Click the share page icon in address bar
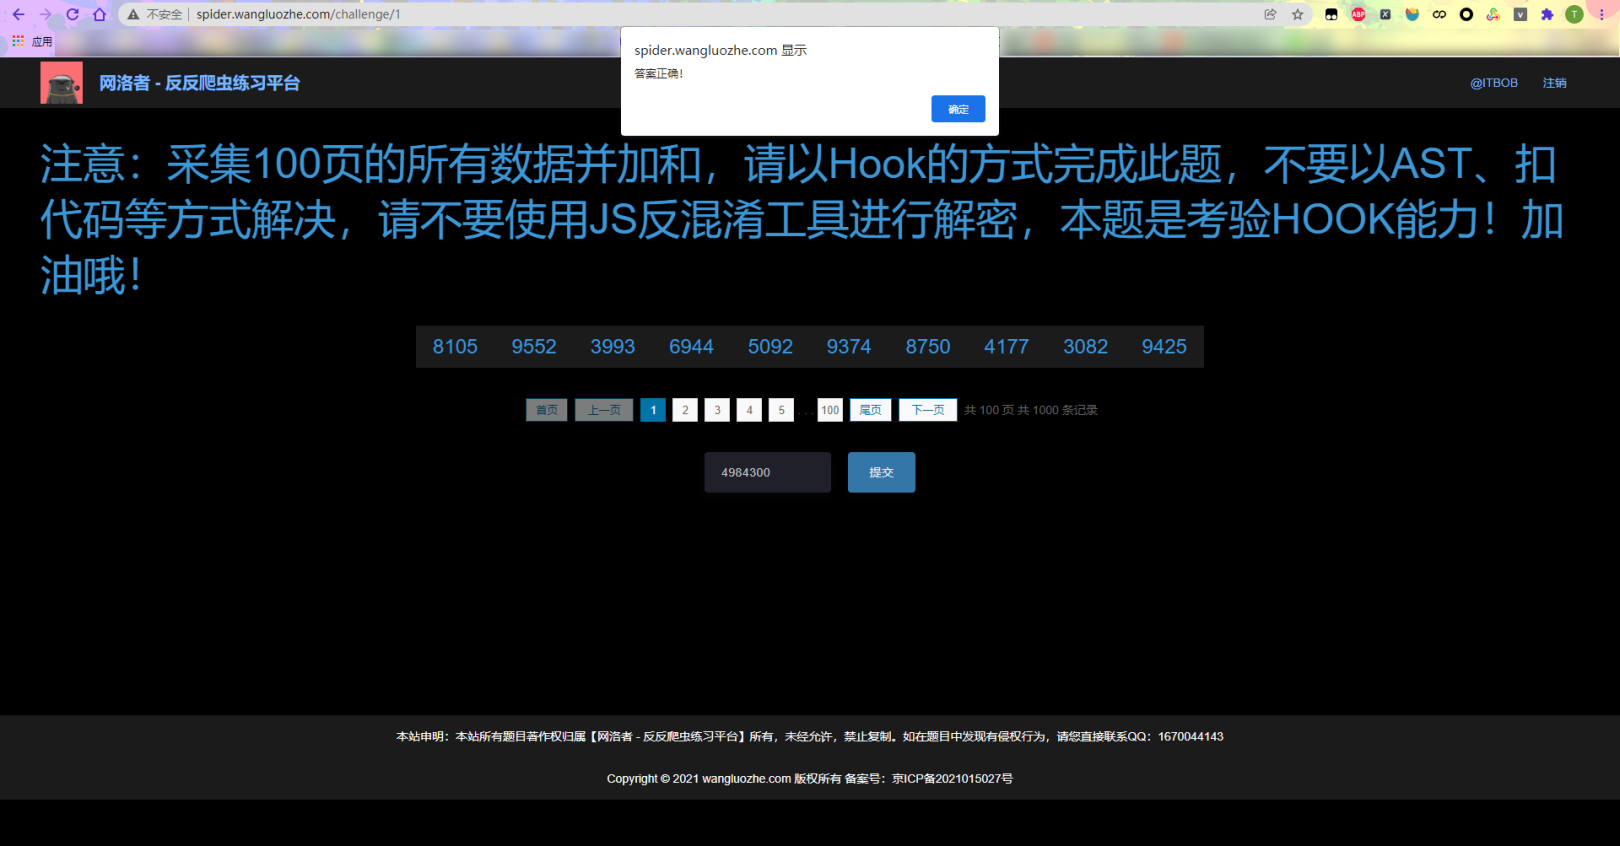The height and width of the screenshot is (846, 1620). click(1270, 14)
